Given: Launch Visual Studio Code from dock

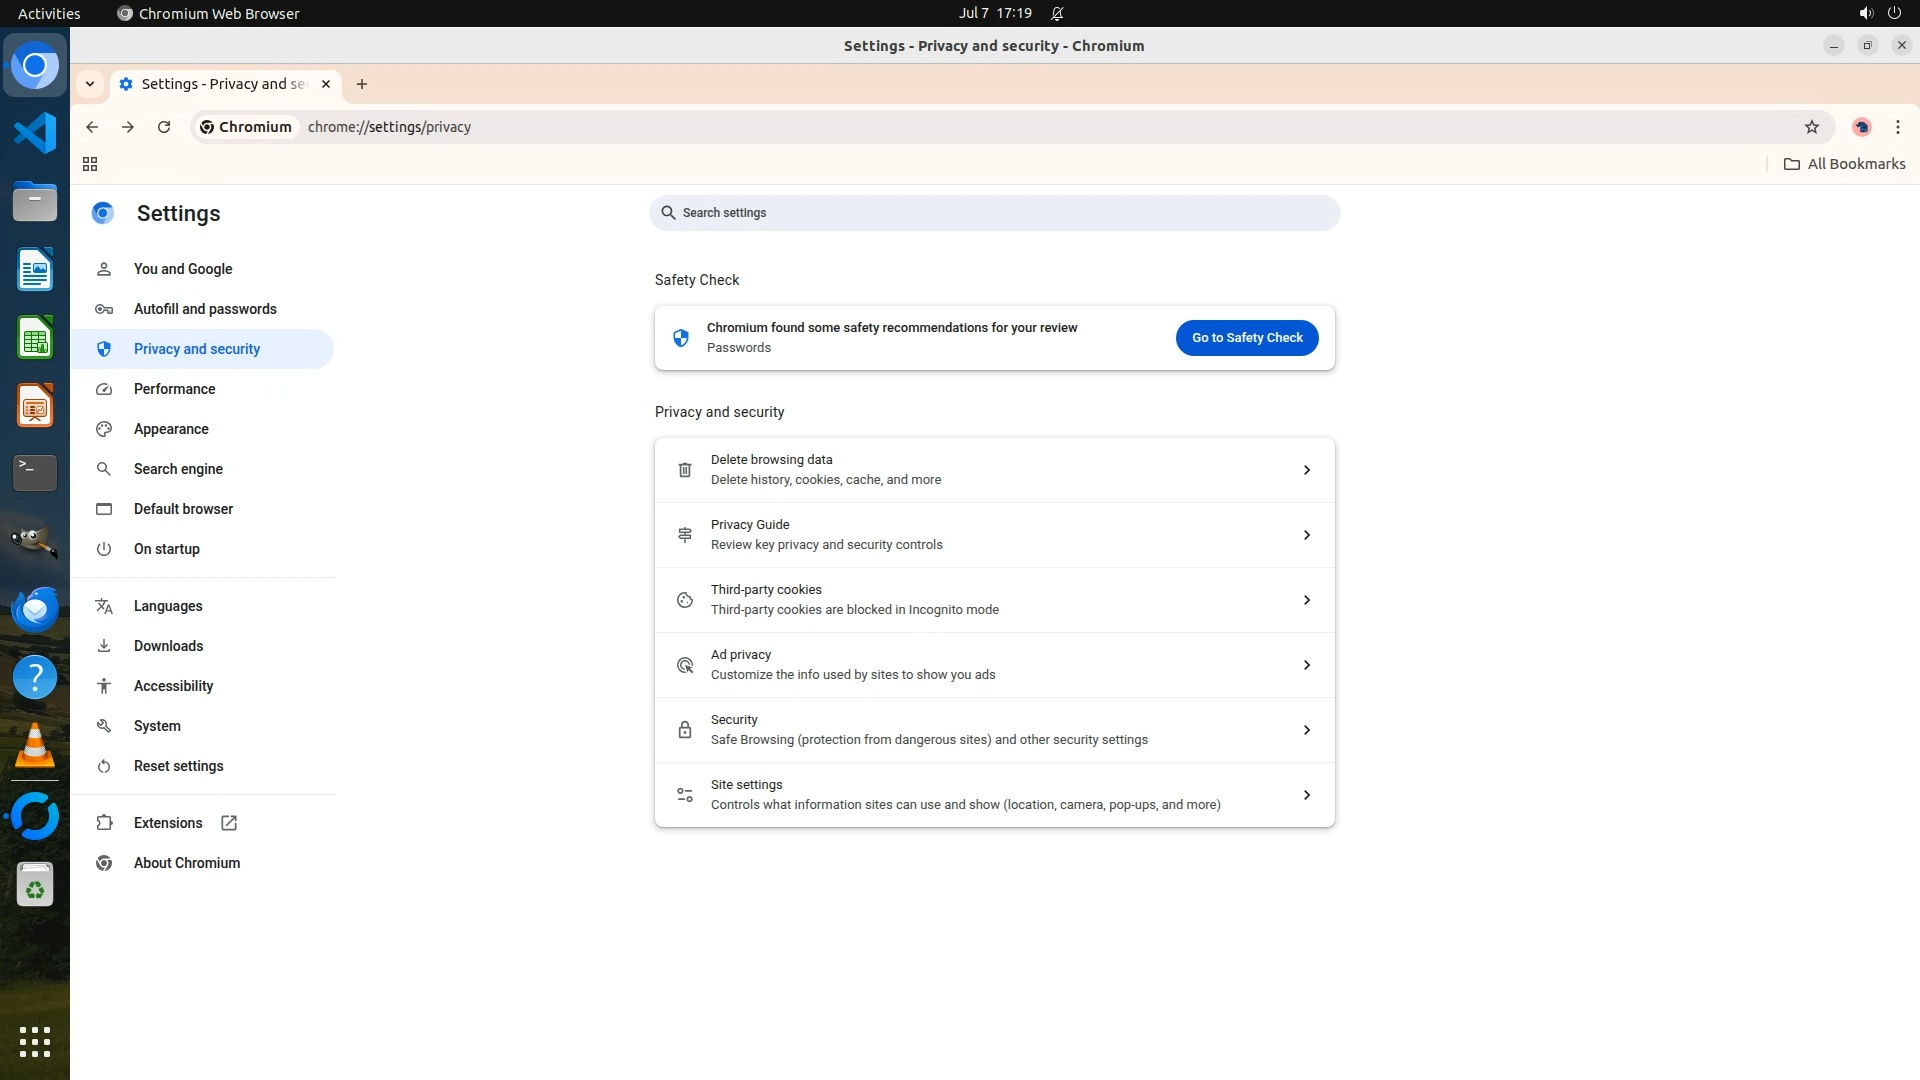Looking at the screenshot, I should (35, 133).
